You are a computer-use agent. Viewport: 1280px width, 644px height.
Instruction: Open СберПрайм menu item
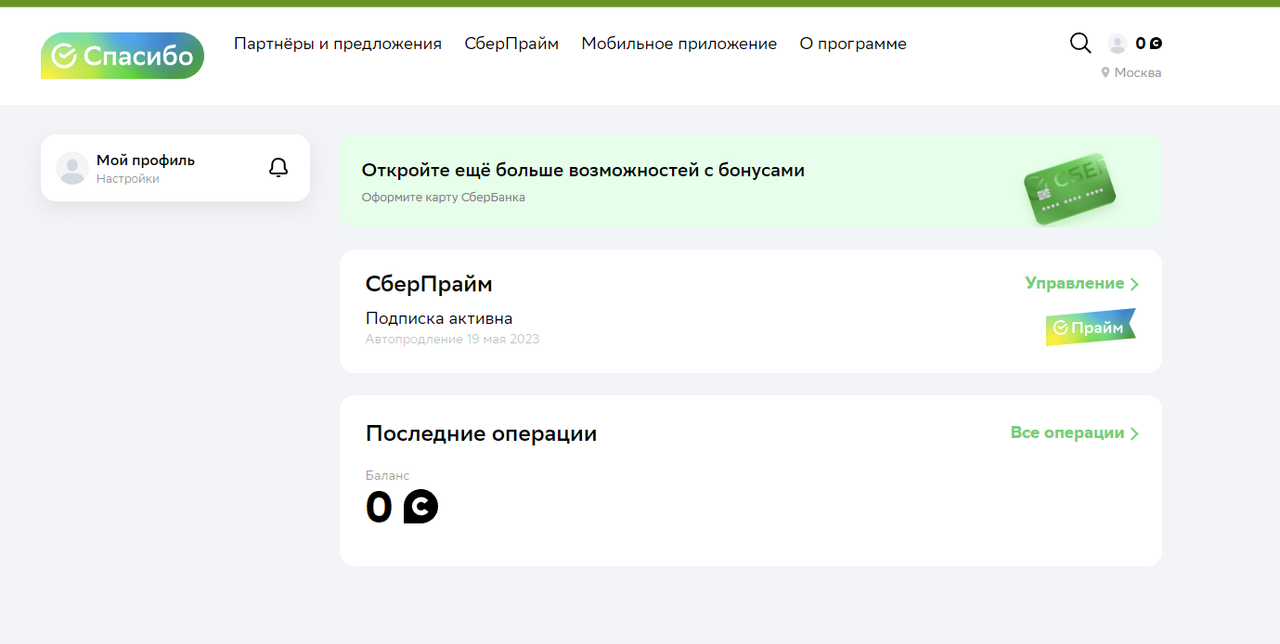coord(512,44)
